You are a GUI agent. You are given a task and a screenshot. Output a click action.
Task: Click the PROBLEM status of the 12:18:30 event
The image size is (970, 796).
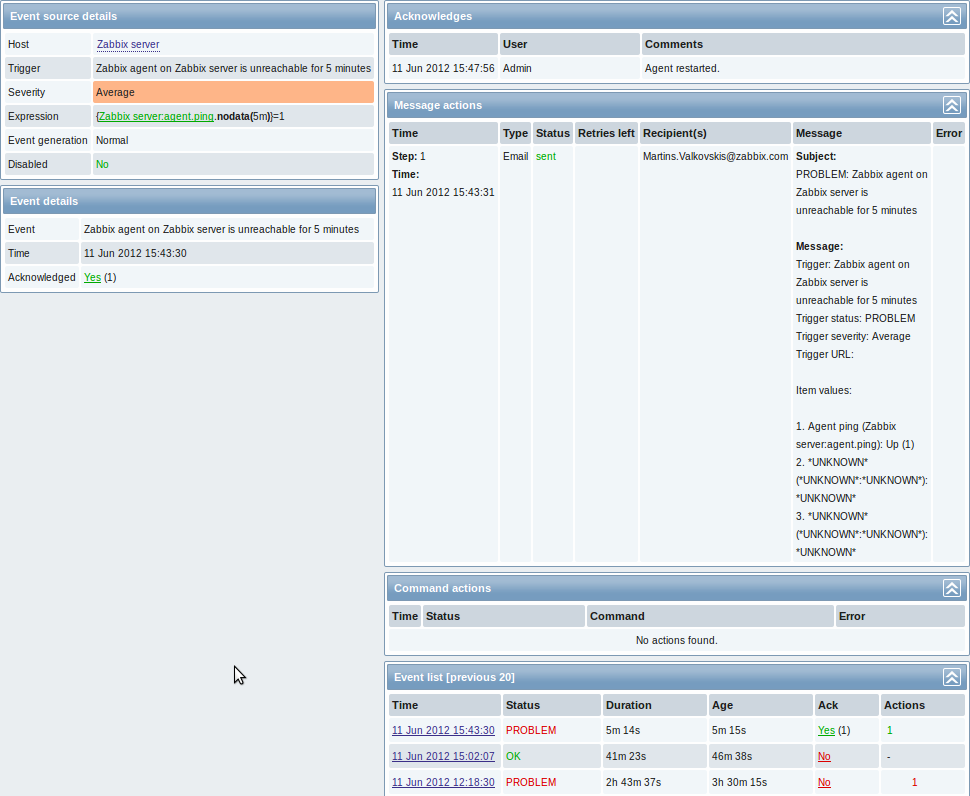(x=531, y=782)
